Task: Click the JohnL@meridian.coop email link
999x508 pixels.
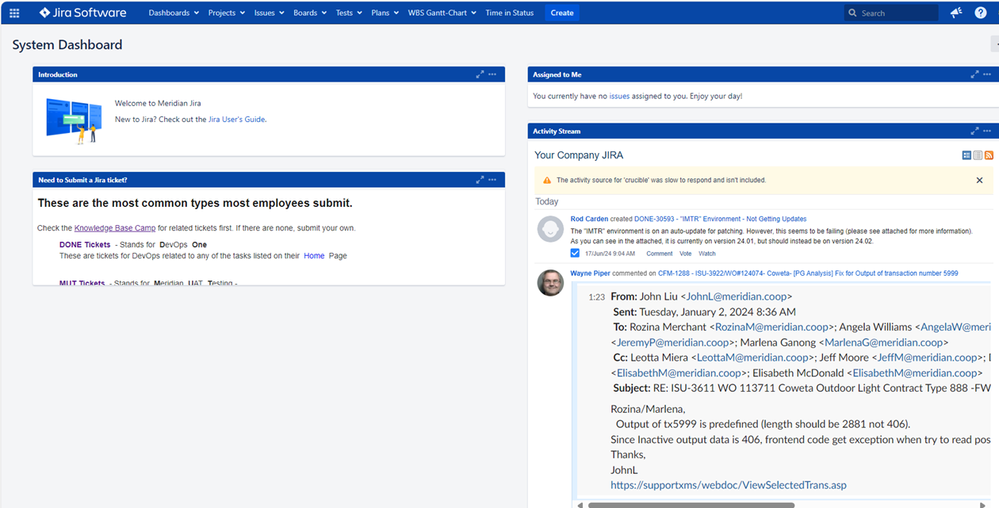Action: 737,296
